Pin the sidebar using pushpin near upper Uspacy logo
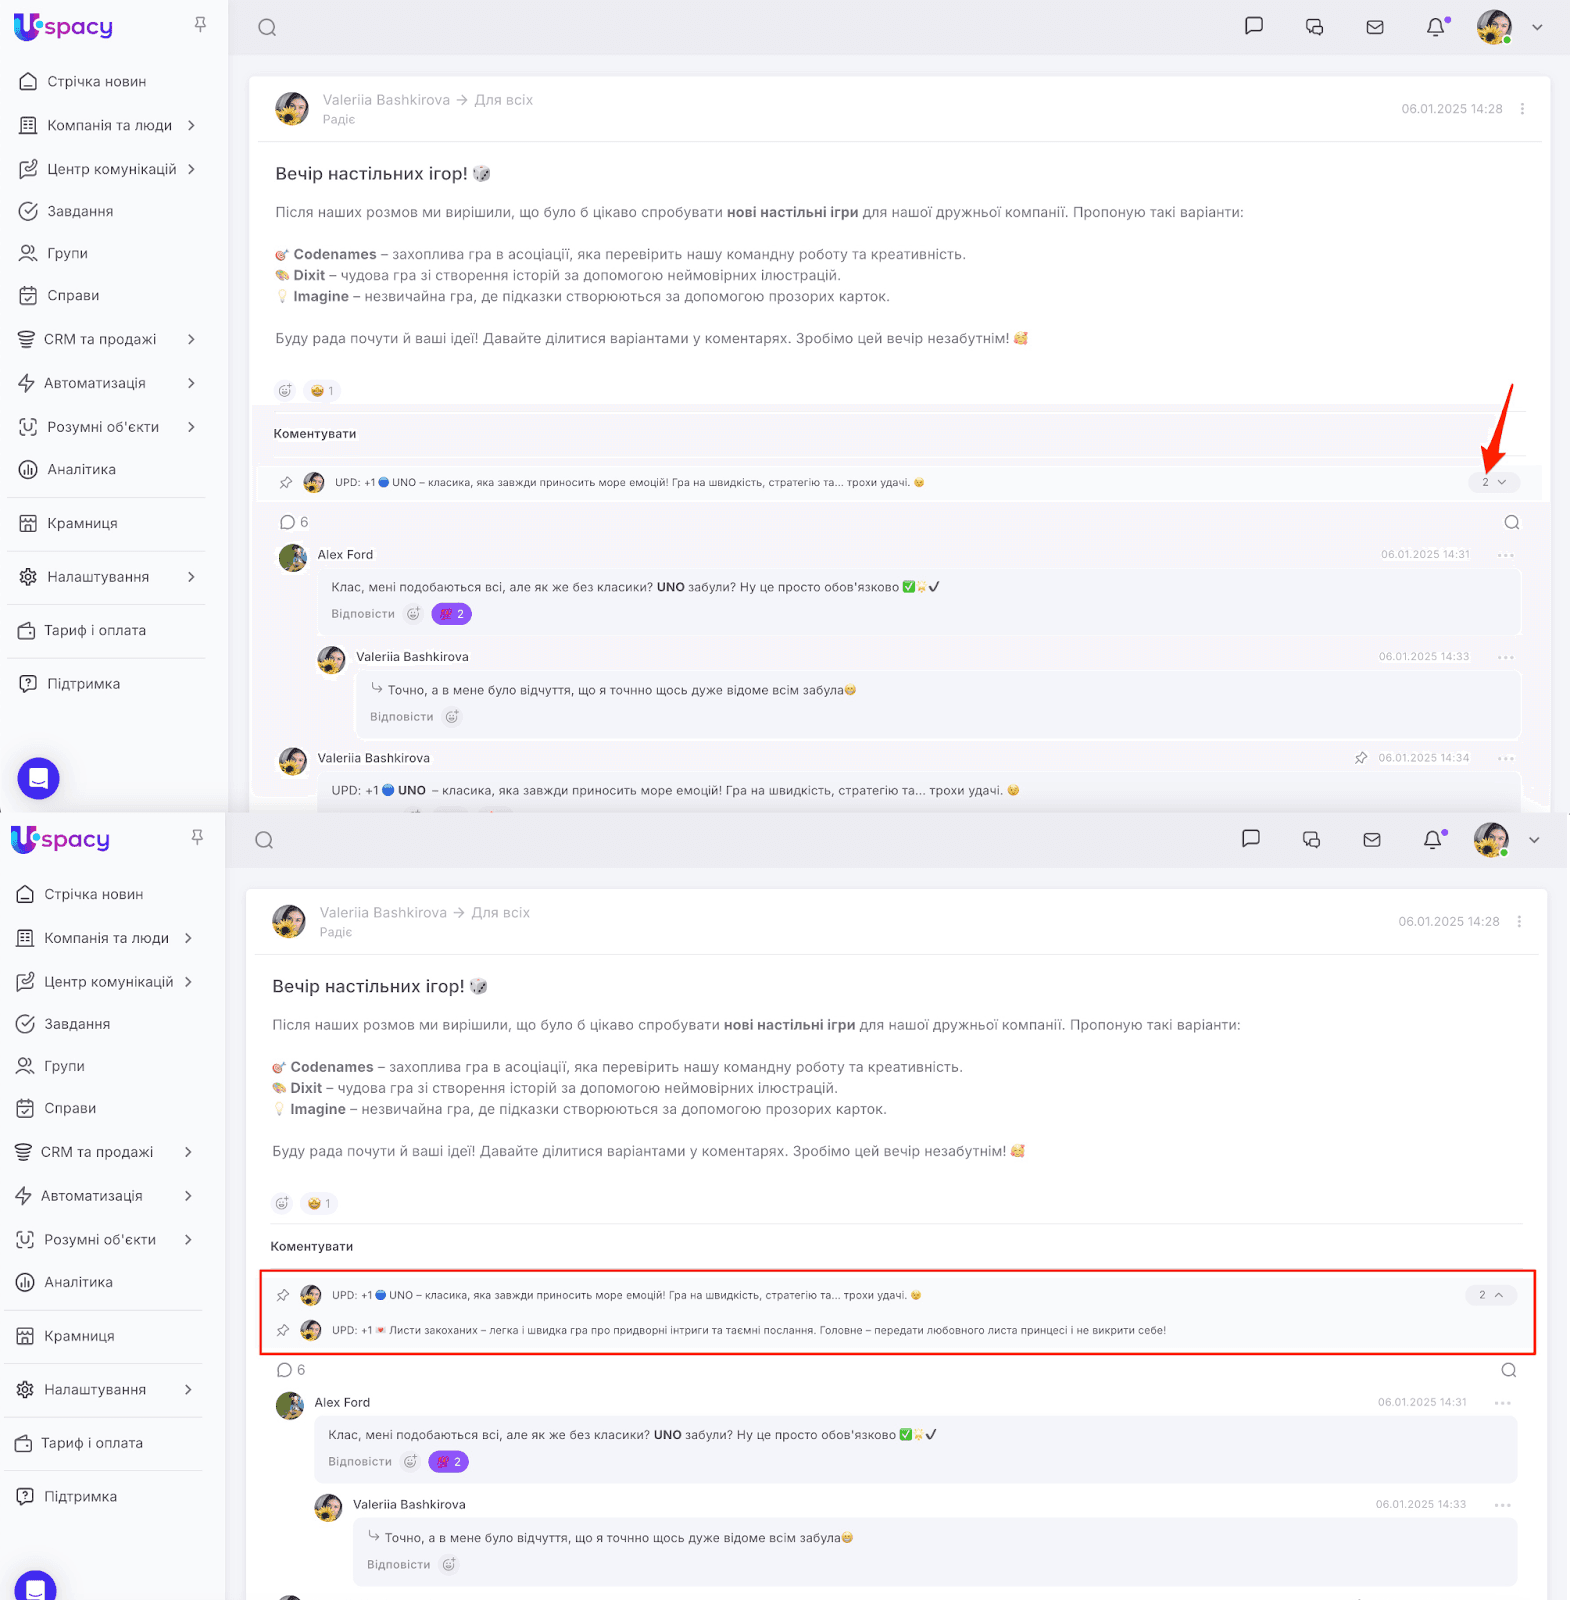This screenshot has height=1600, width=1570. click(x=200, y=25)
